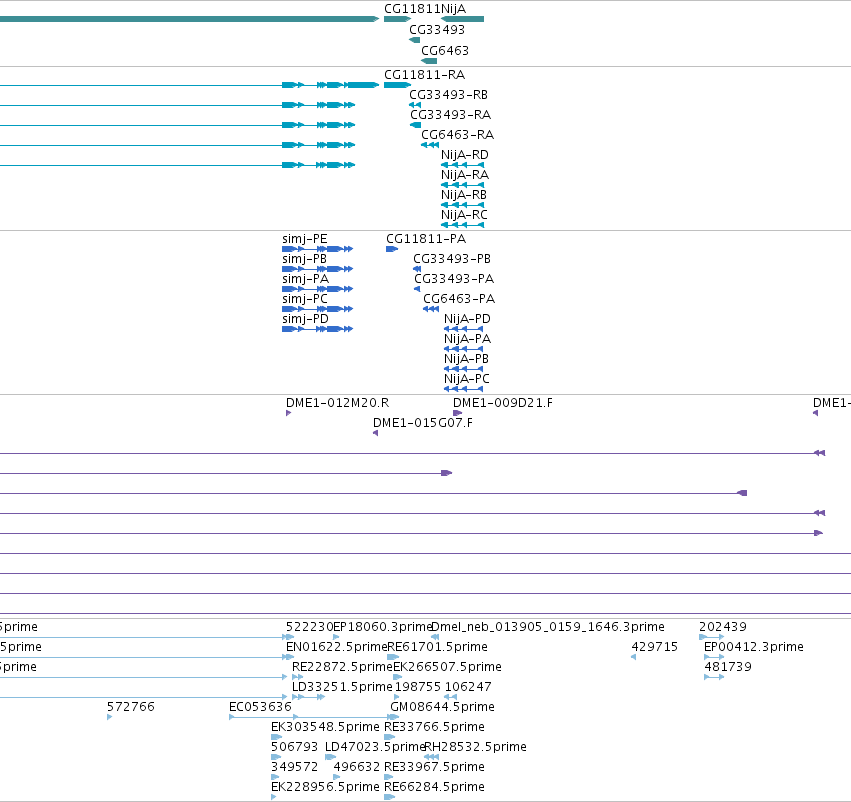Screen dimensions: 851x802
Task: Select the CG11811-PA protein
Action: tap(392, 249)
